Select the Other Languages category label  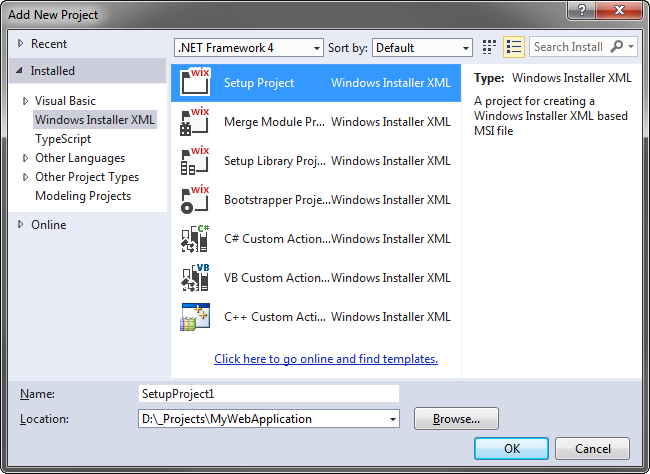tap(80, 158)
